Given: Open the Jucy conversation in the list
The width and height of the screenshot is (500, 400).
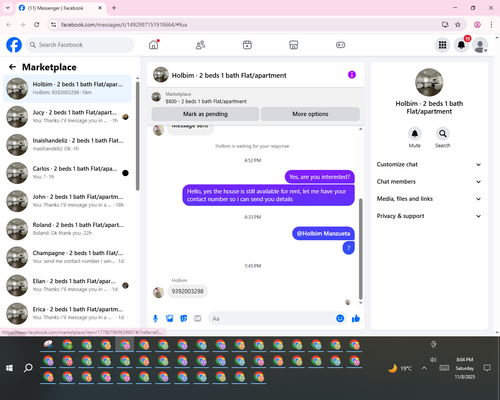Looking at the screenshot, I should pos(68,117).
